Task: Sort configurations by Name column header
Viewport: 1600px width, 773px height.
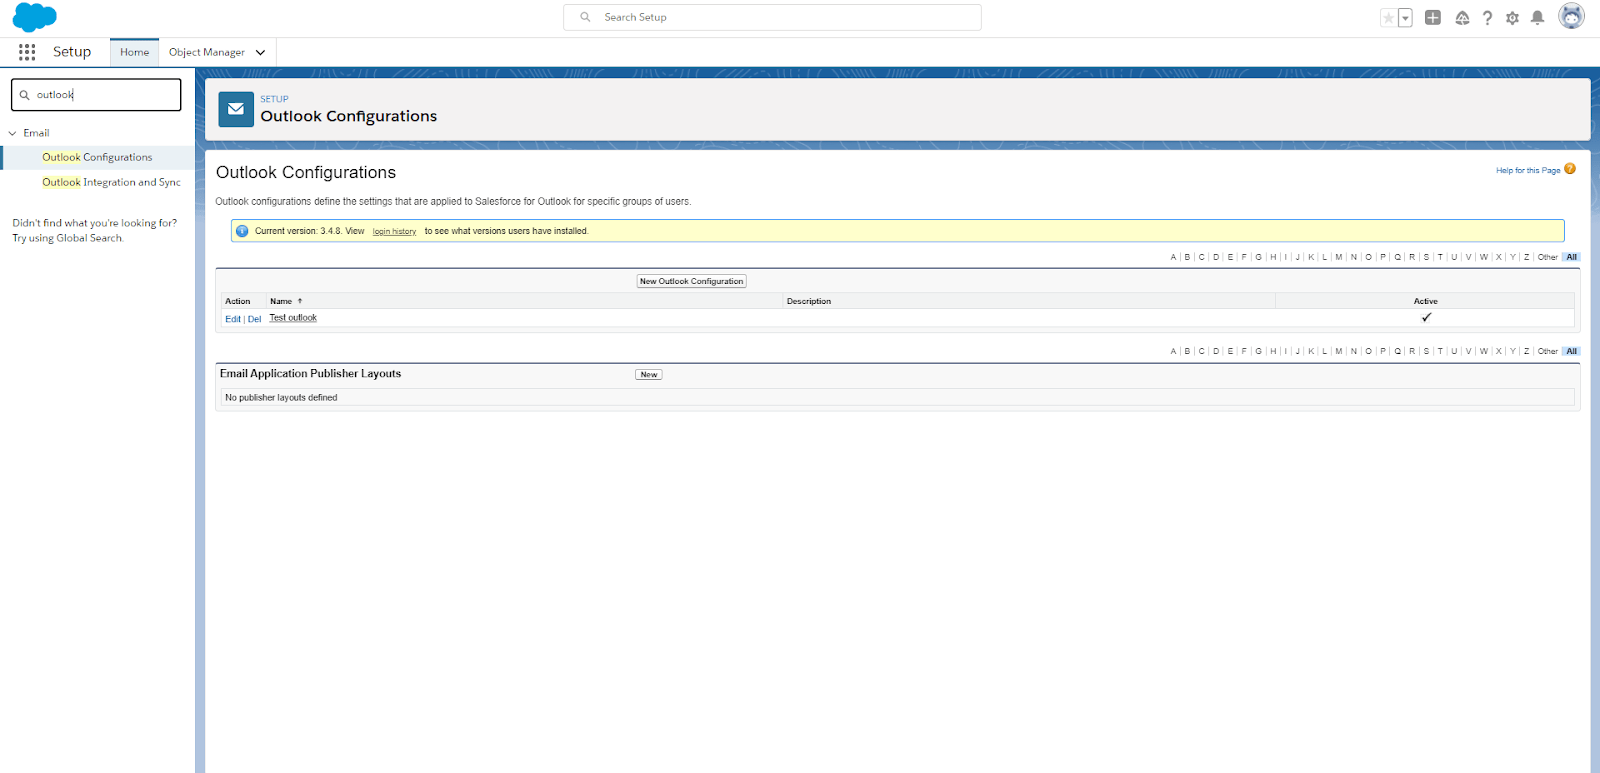Action: (x=281, y=301)
